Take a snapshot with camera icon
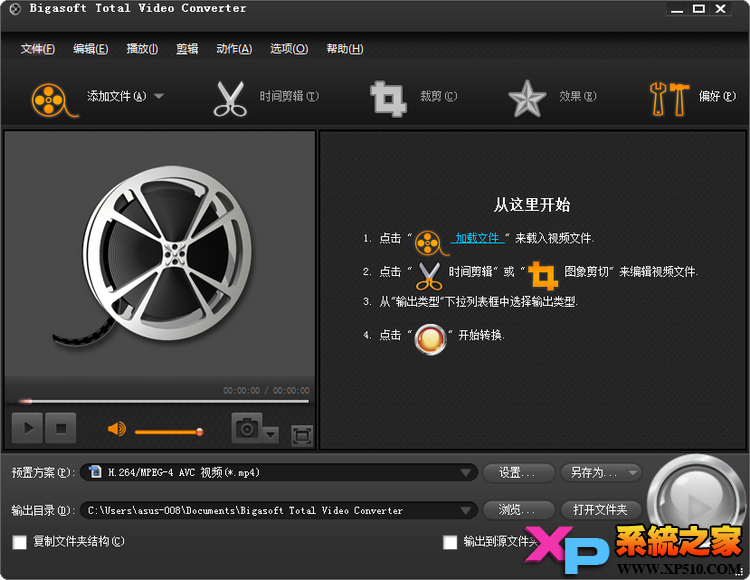The image size is (750, 580). [247, 428]
